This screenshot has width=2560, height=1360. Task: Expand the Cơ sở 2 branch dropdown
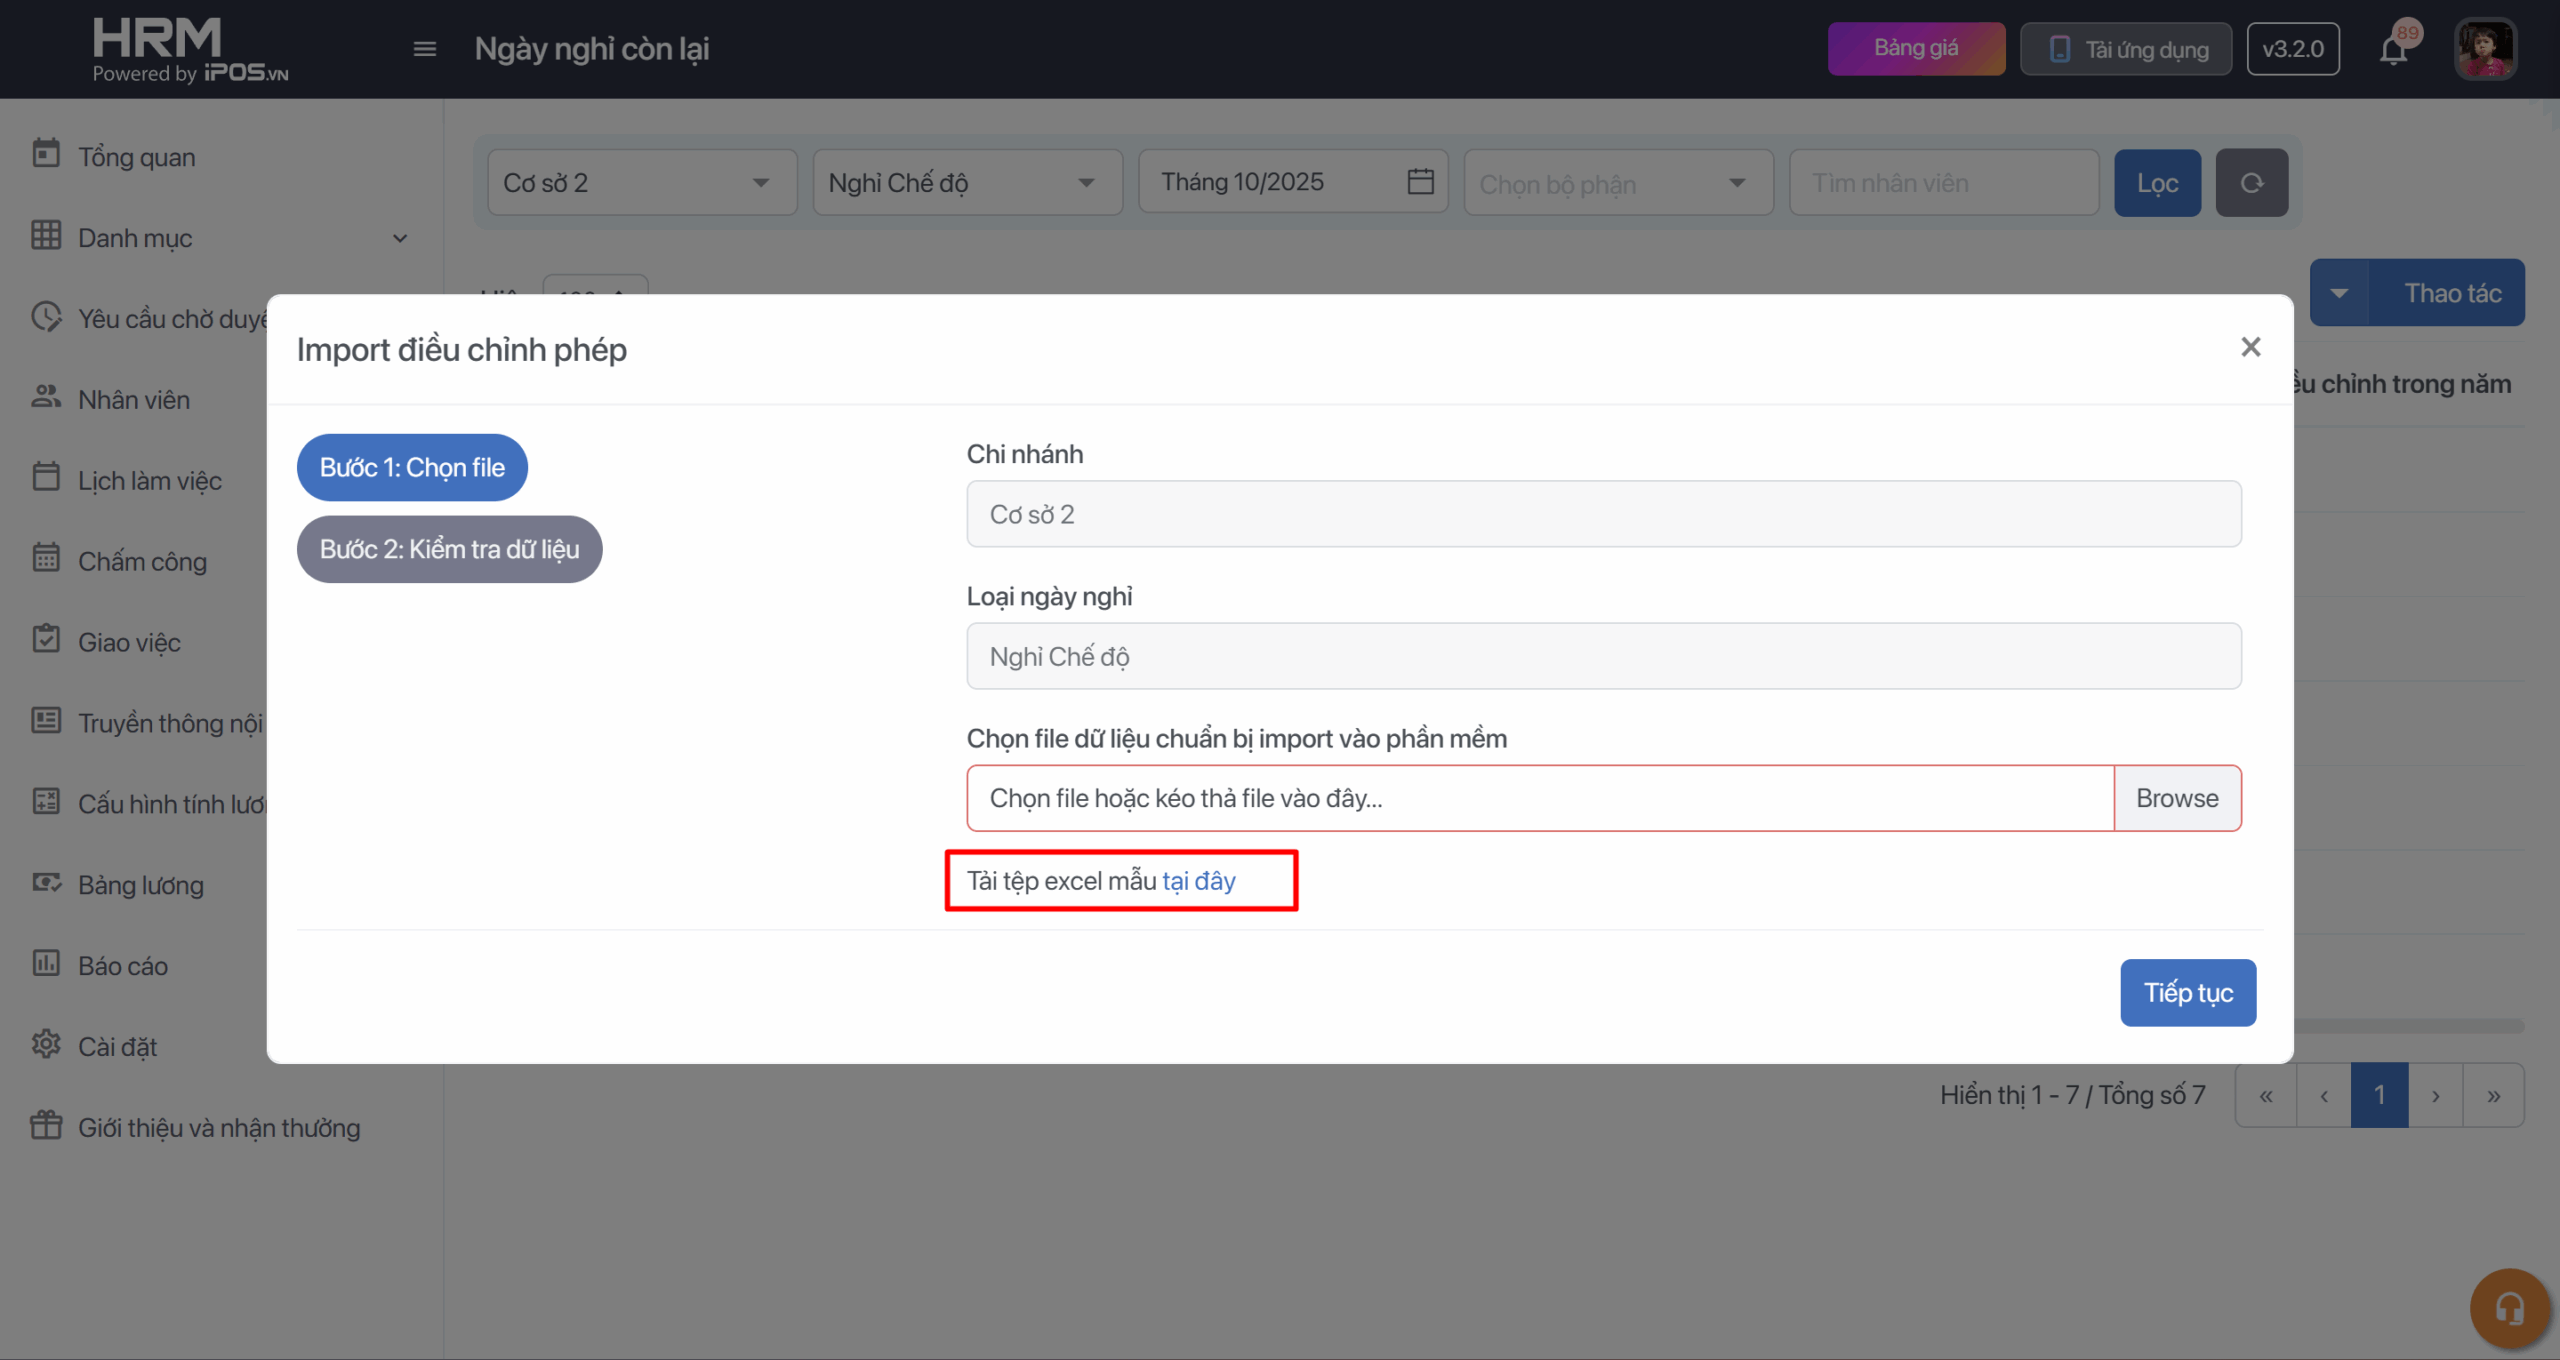[641, 183]
